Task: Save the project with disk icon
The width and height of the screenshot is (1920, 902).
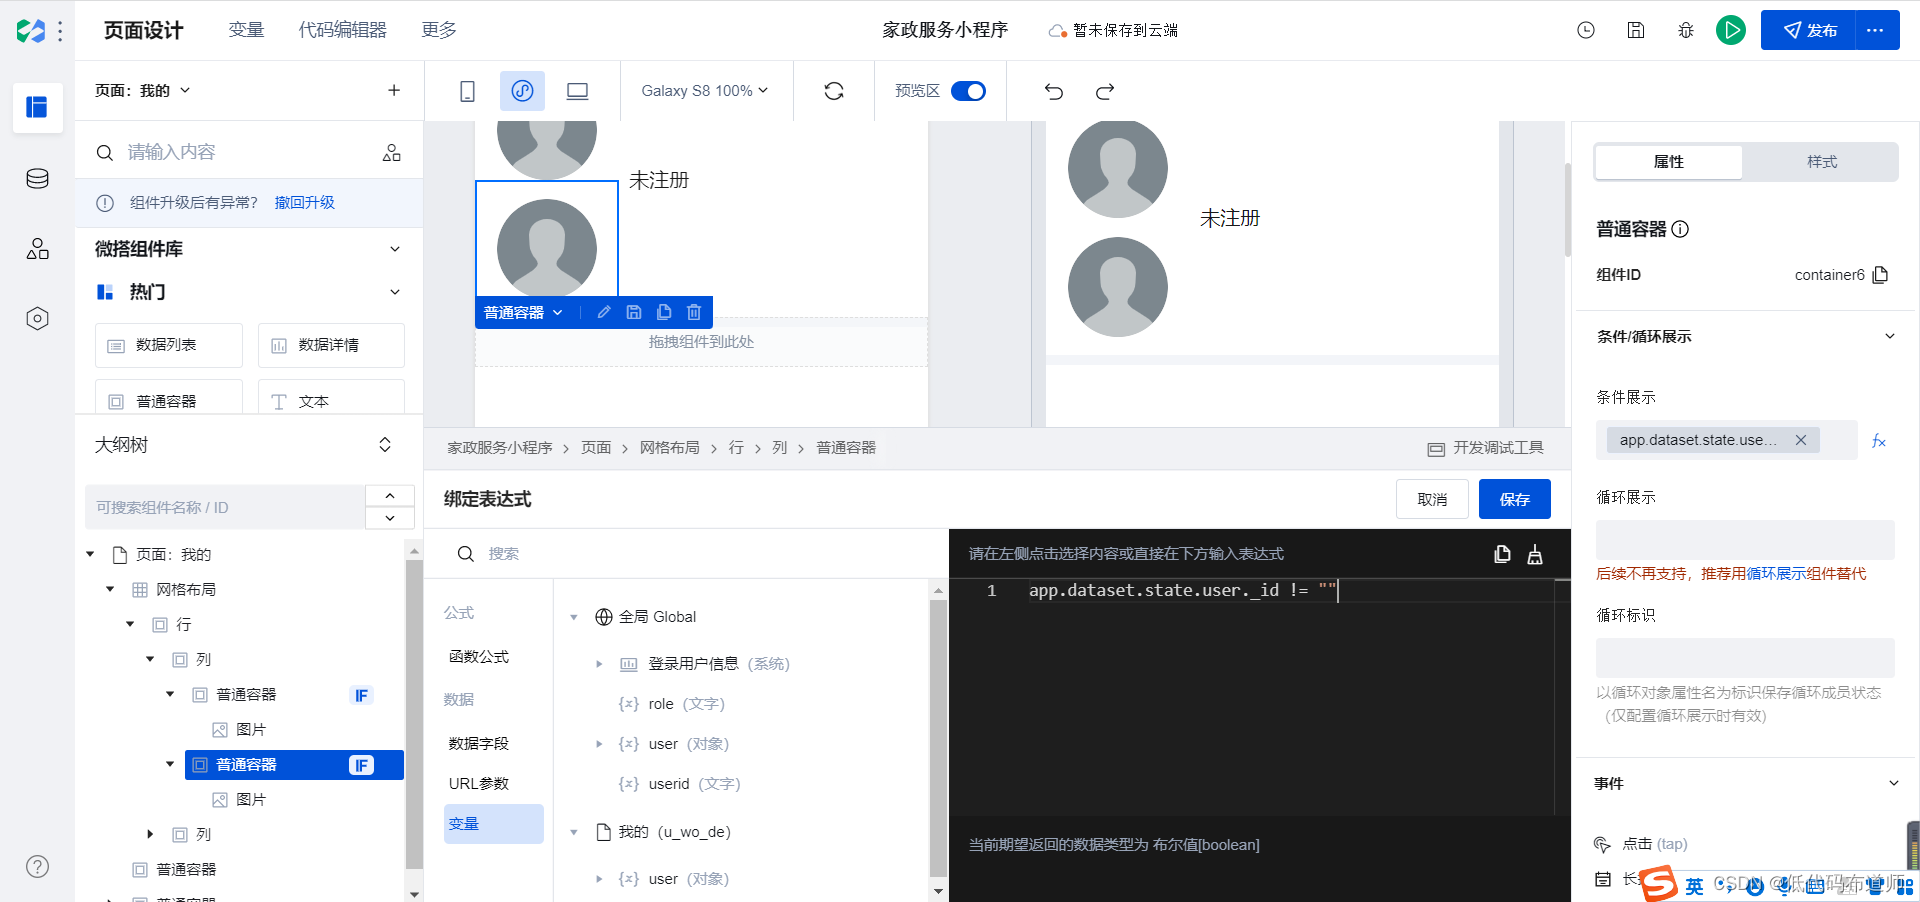Action: [1636, 30]
